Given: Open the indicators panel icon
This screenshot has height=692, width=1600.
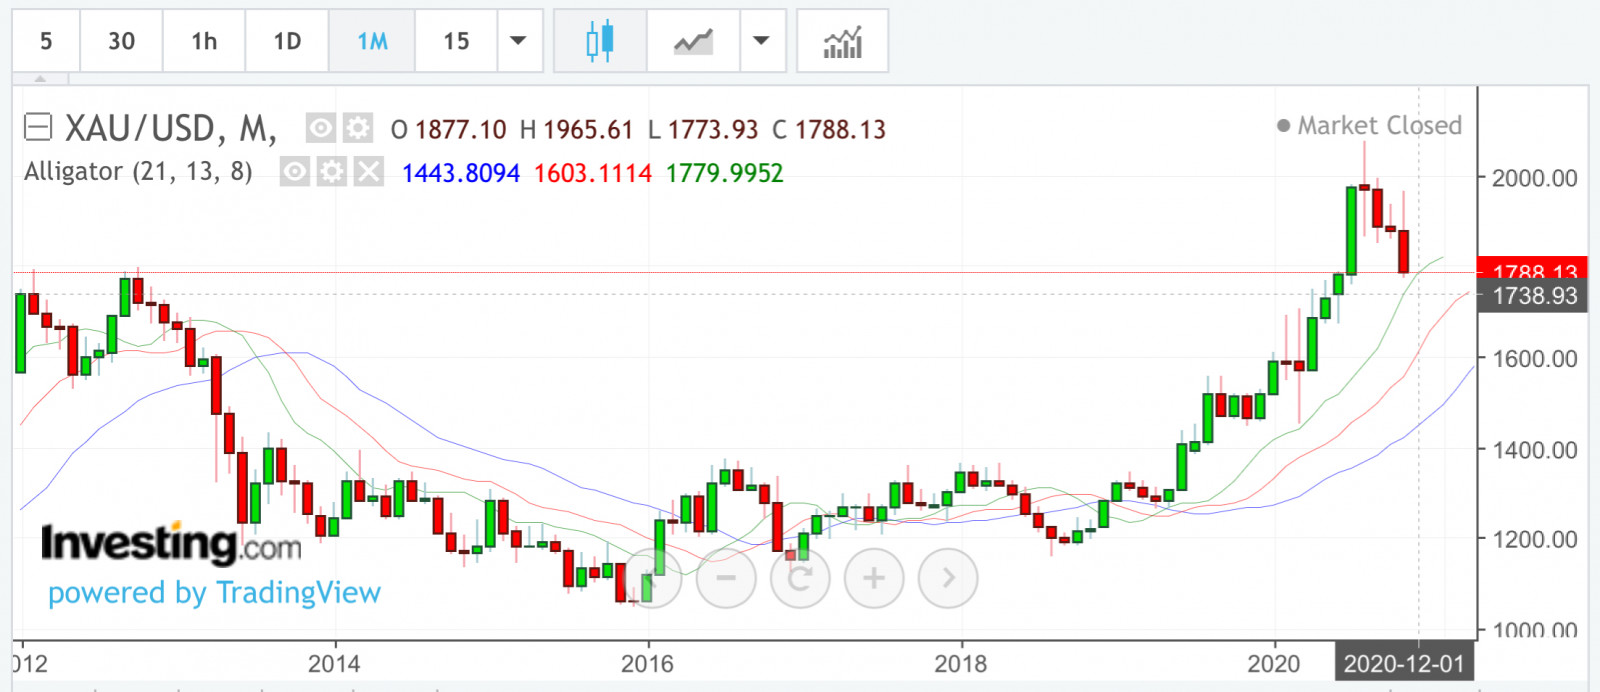Looking at the screenshot, I should click(842, 41).
